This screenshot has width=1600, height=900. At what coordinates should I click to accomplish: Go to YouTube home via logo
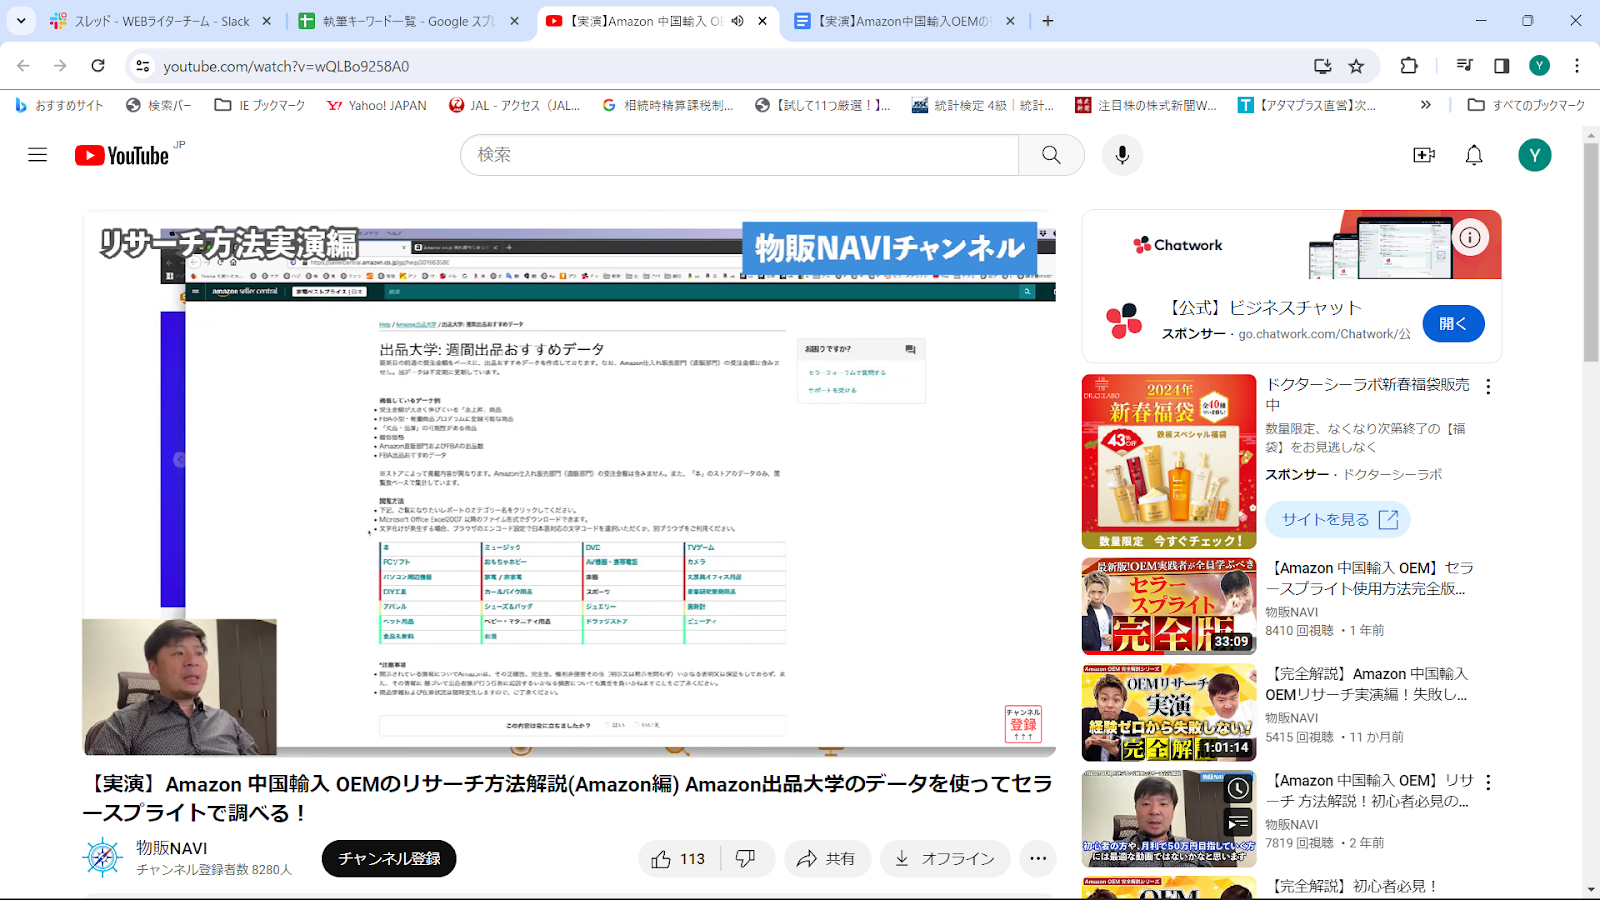click(122, 155)
